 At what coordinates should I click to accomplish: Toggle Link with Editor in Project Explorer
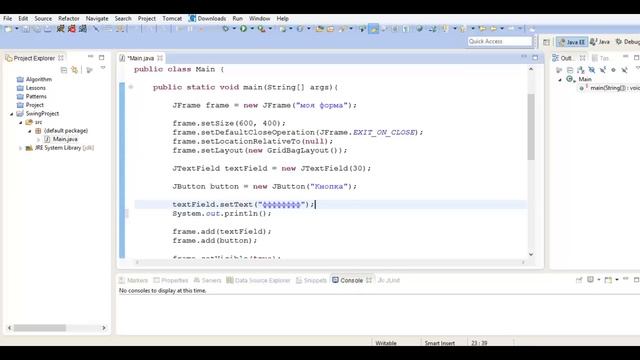point(74,70)
